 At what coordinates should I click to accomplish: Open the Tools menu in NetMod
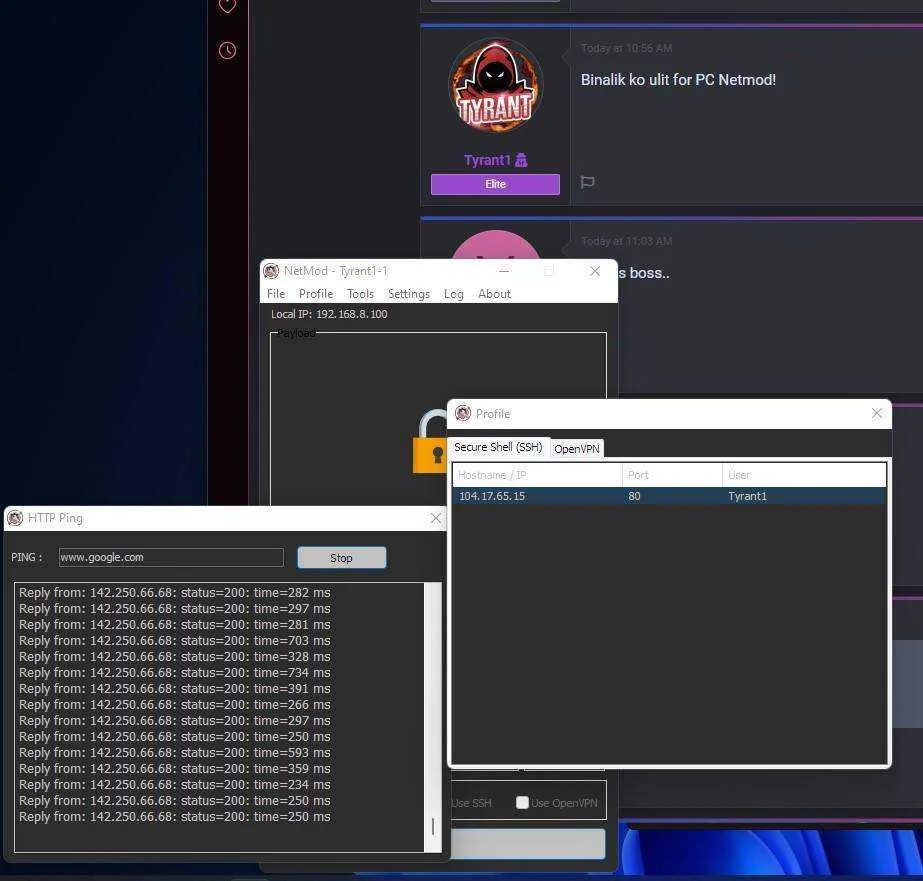pyautogui.click(x=360, y=294)
